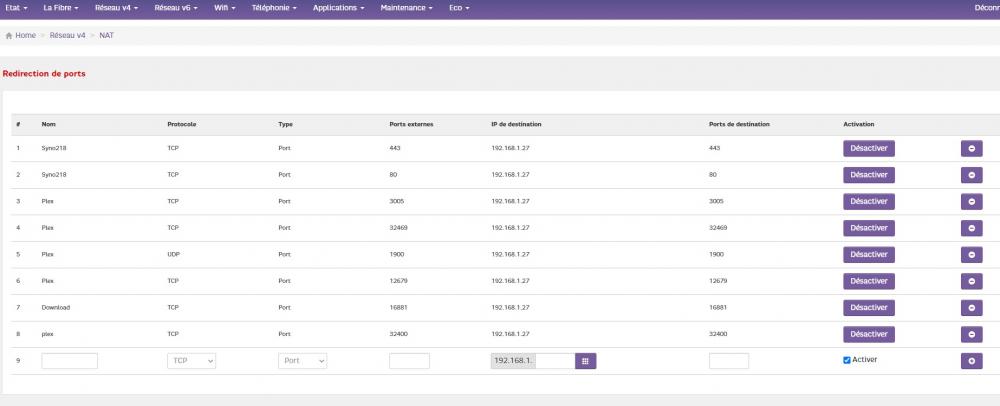The image size is (1000, 406).
Task: Remove the Download port 16881 rule
Action: [971, 308]
